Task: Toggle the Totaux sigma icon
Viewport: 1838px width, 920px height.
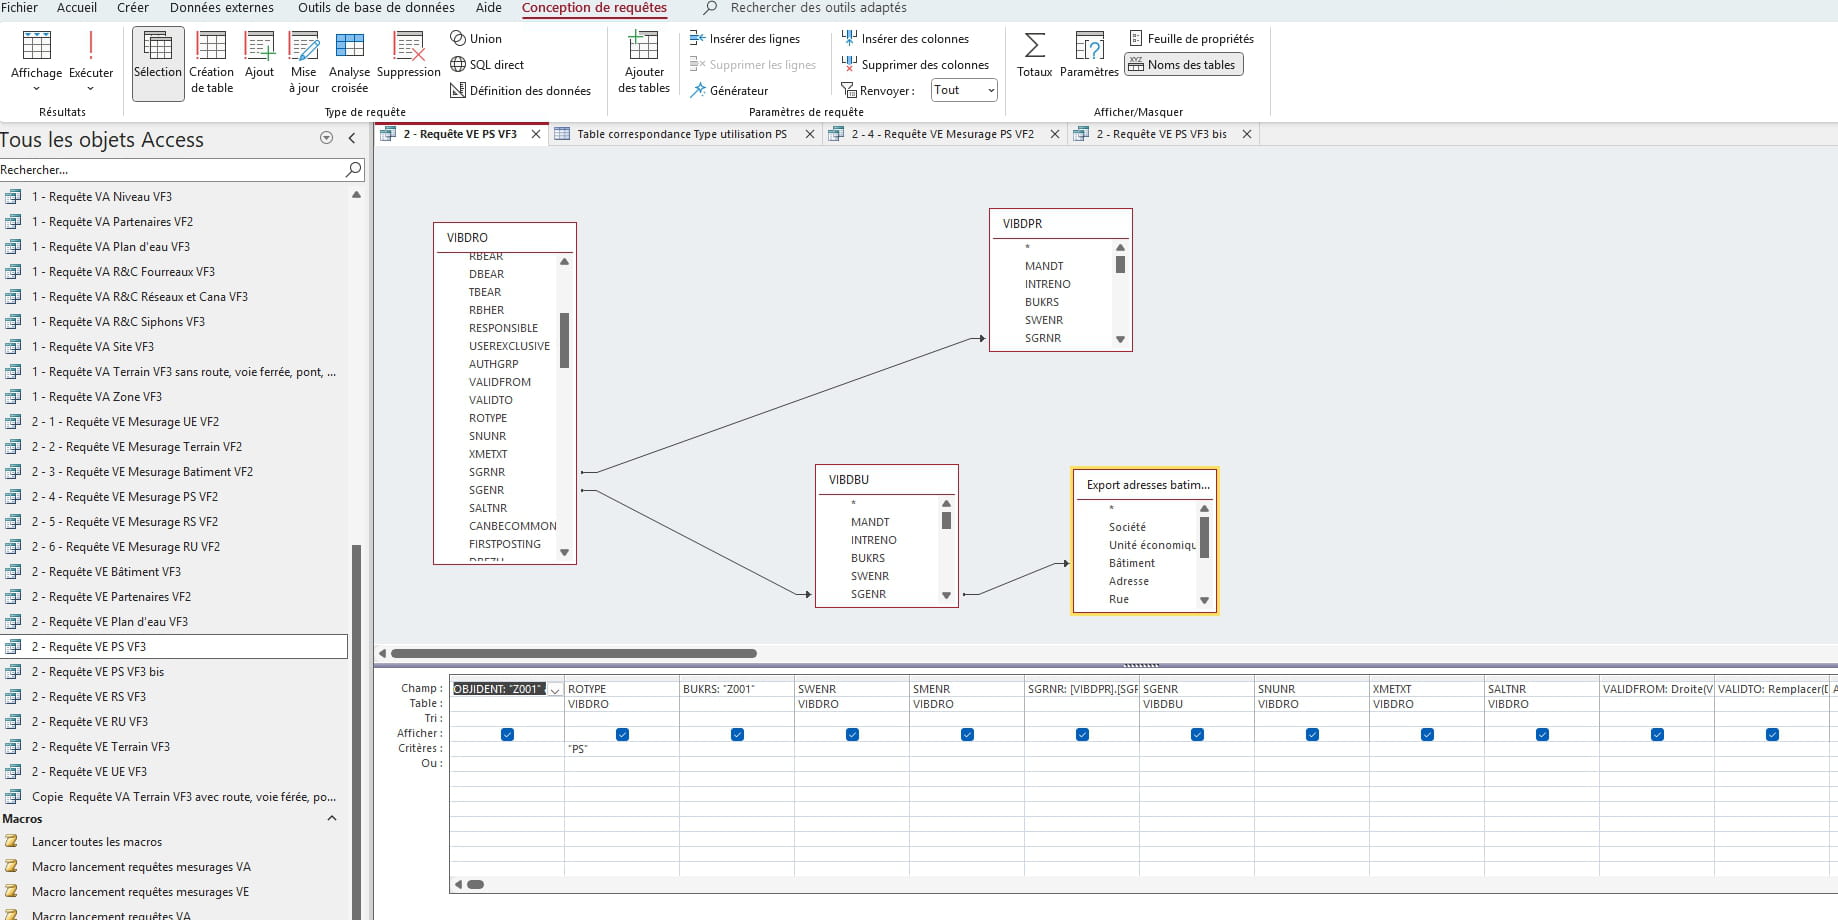Action: coord(1034,55)
